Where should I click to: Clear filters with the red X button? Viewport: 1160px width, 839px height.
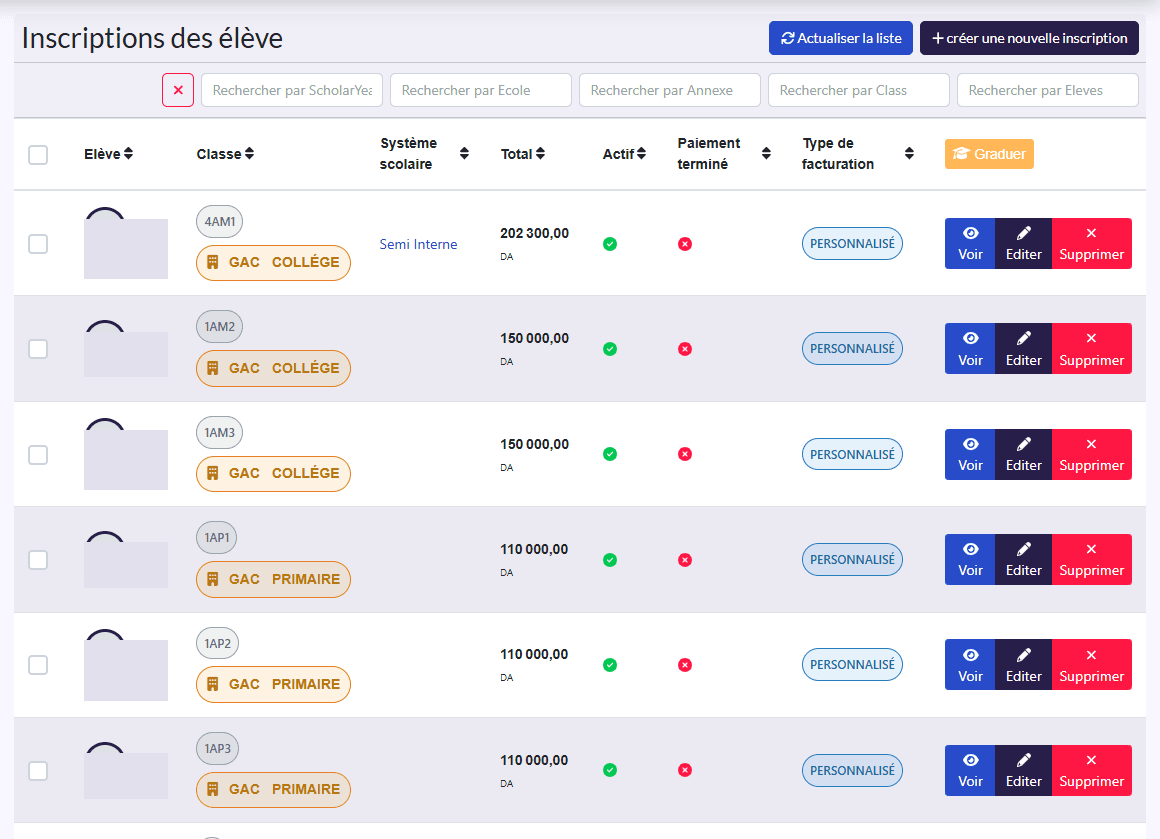[x=178, y=90]
